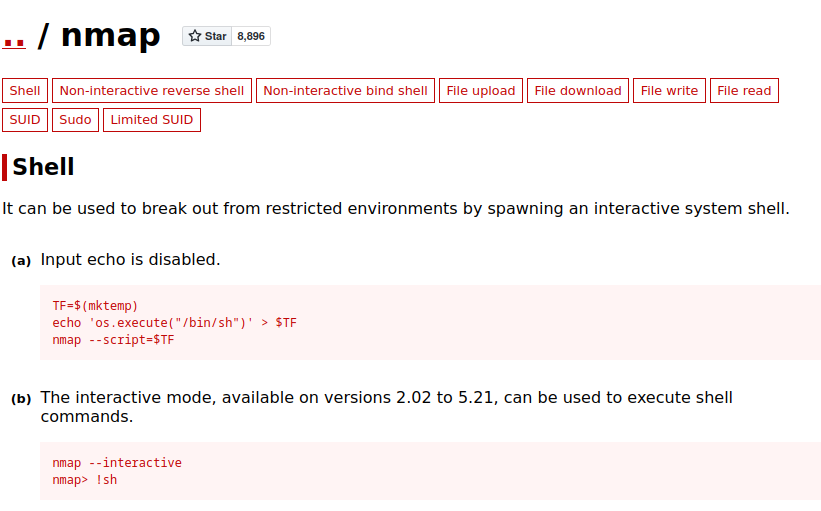Click the (b) list marker
Viewport: 821px width, 511px height.
click(21, 399)
